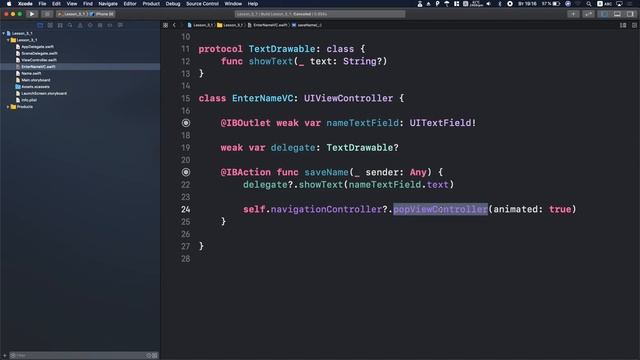This screenshot has height=360, width=640.
Task: Open the Source Control menu
Action: [x=202, y=4]
